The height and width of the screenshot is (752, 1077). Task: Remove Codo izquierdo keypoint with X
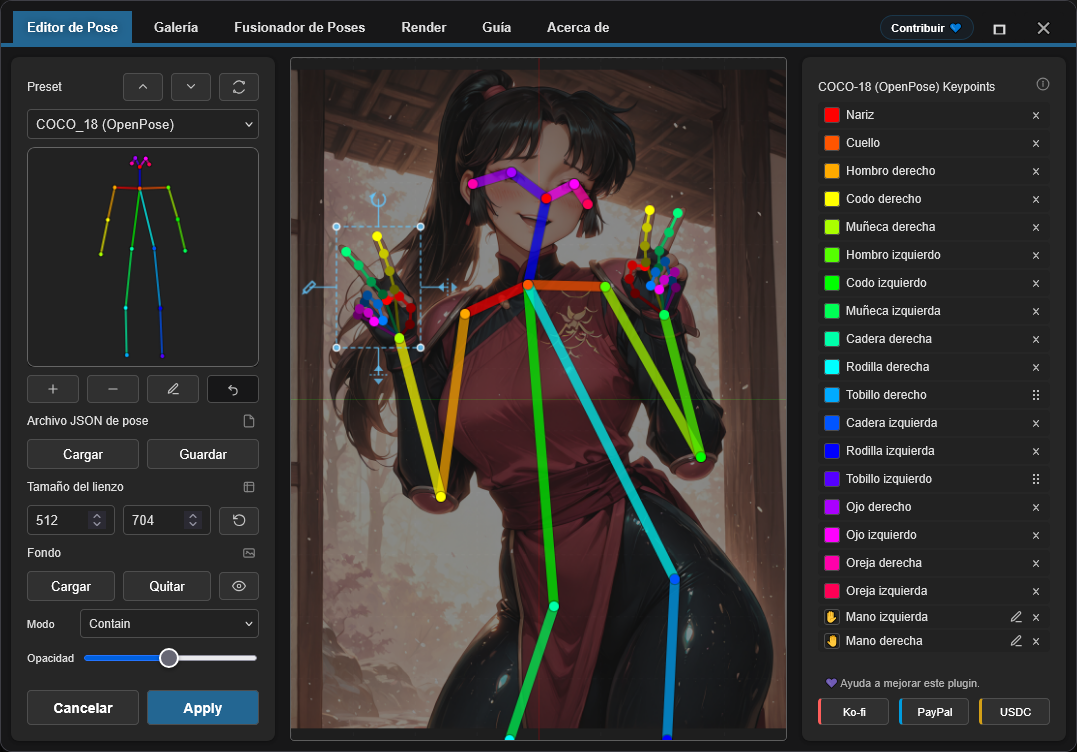point(1036,284)
